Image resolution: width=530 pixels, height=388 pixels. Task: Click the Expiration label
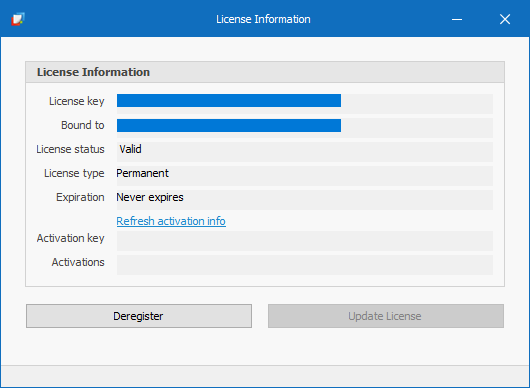coord(80,197)
